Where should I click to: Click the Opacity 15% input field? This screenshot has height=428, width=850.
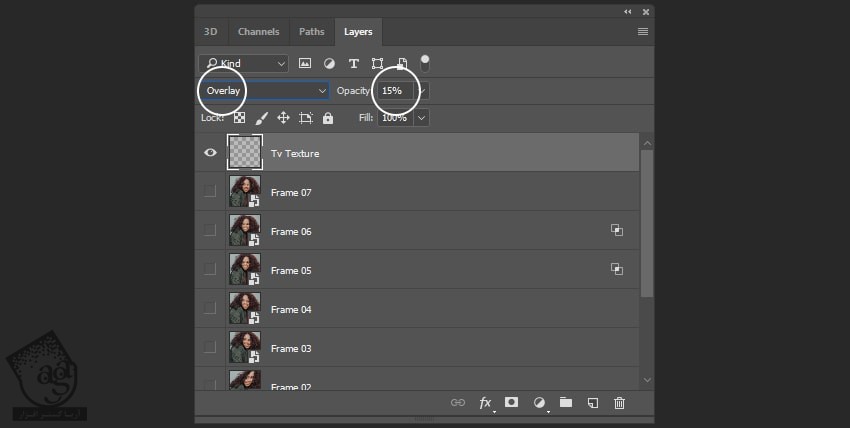[x=393, y=91]
